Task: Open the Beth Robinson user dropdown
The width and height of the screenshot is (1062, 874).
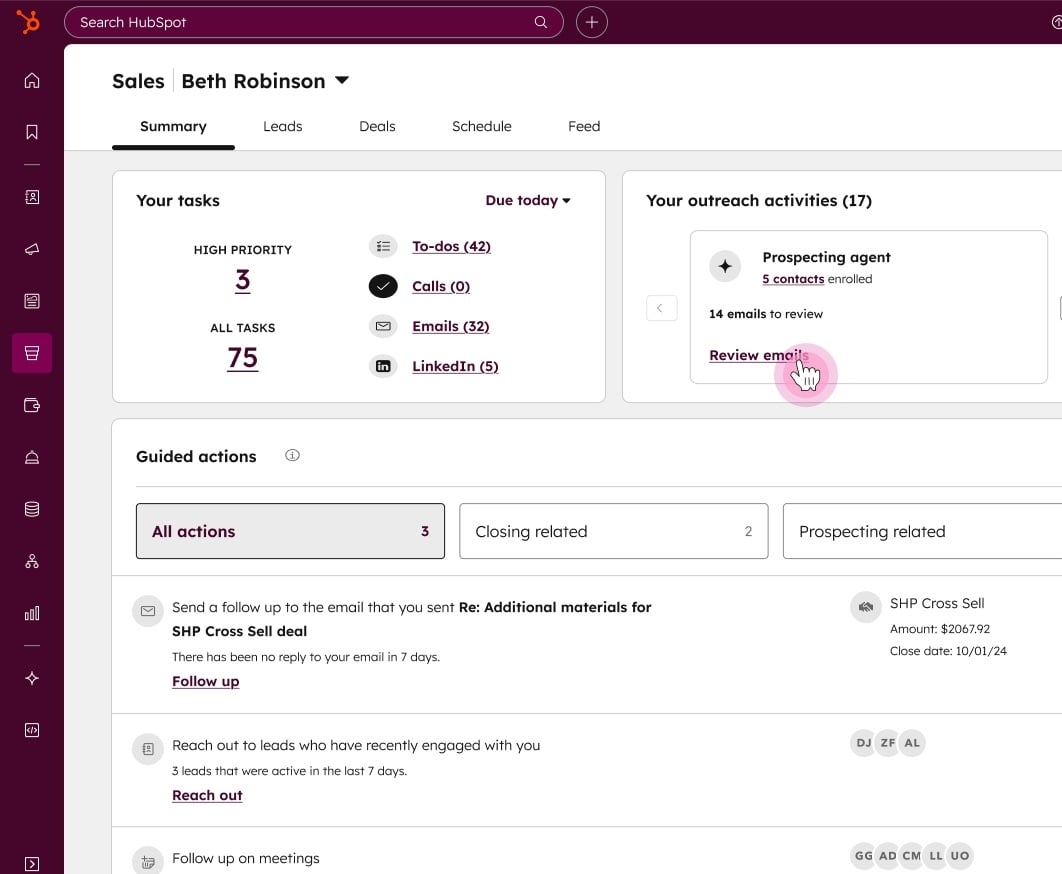Action: coord(342,81)
